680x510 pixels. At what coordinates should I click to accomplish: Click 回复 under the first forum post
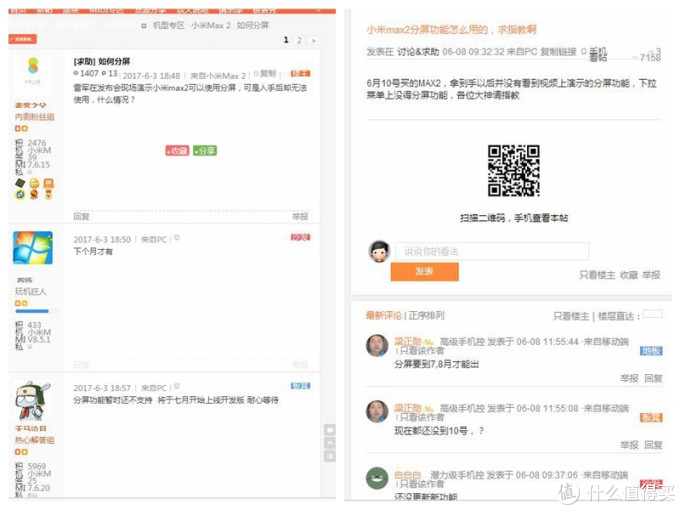(x=81, y=216)
